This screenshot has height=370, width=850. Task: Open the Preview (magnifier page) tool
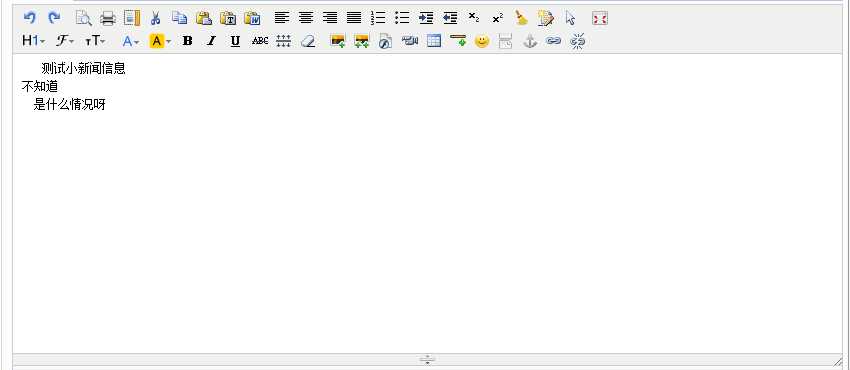pyautogui.click(x=83, y=18)
